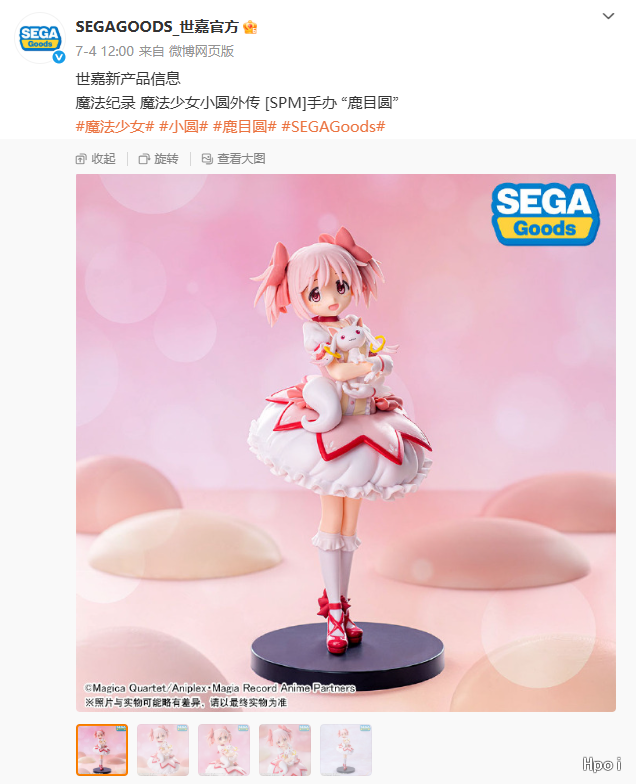
Task: Click the magnifier icon beside 查看大图
Action: pos(207,159)
